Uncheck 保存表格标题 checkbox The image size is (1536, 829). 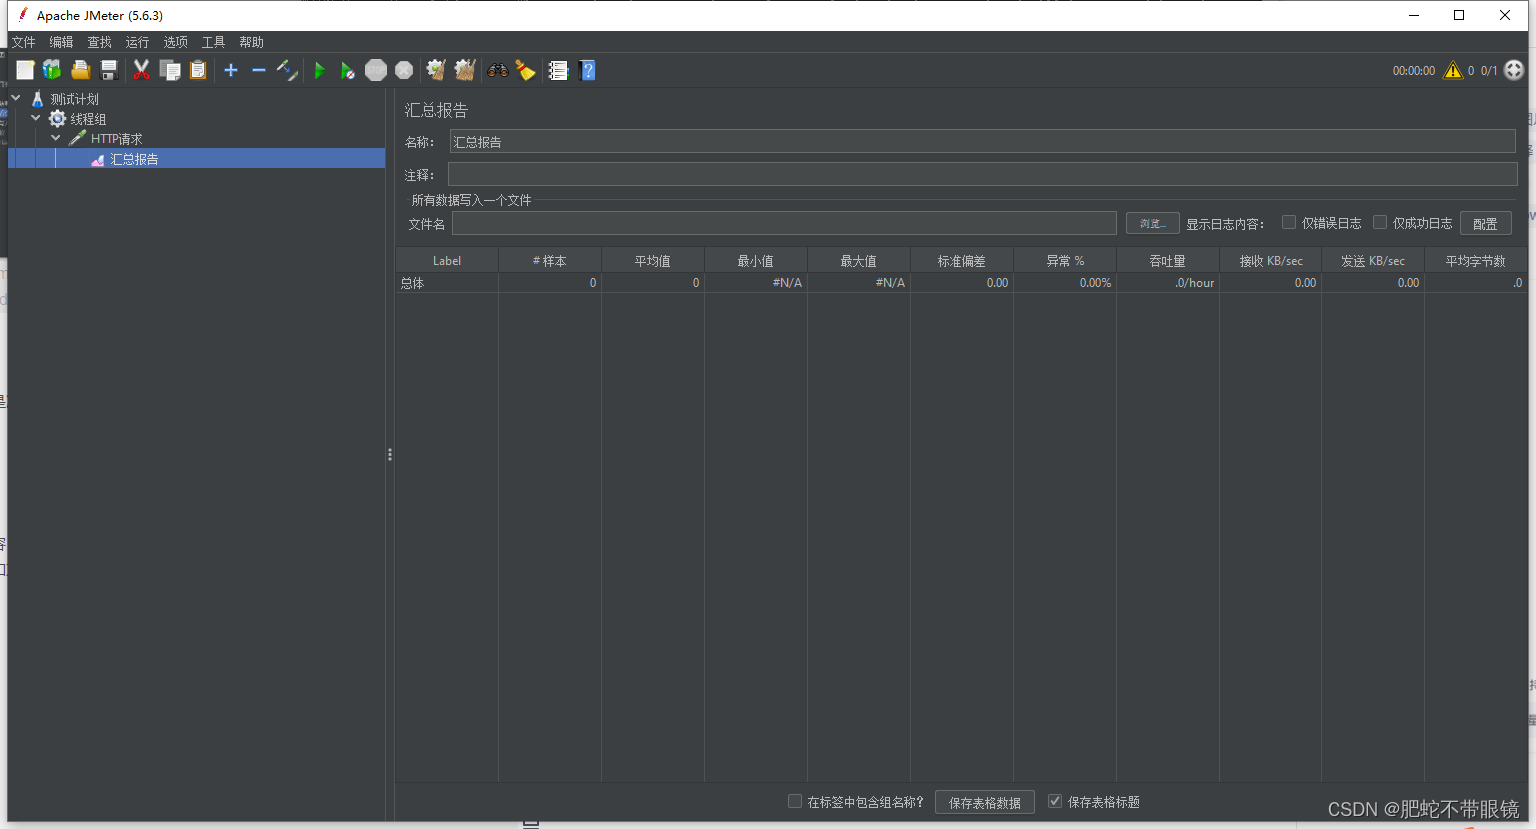(x=1054, y=801)
